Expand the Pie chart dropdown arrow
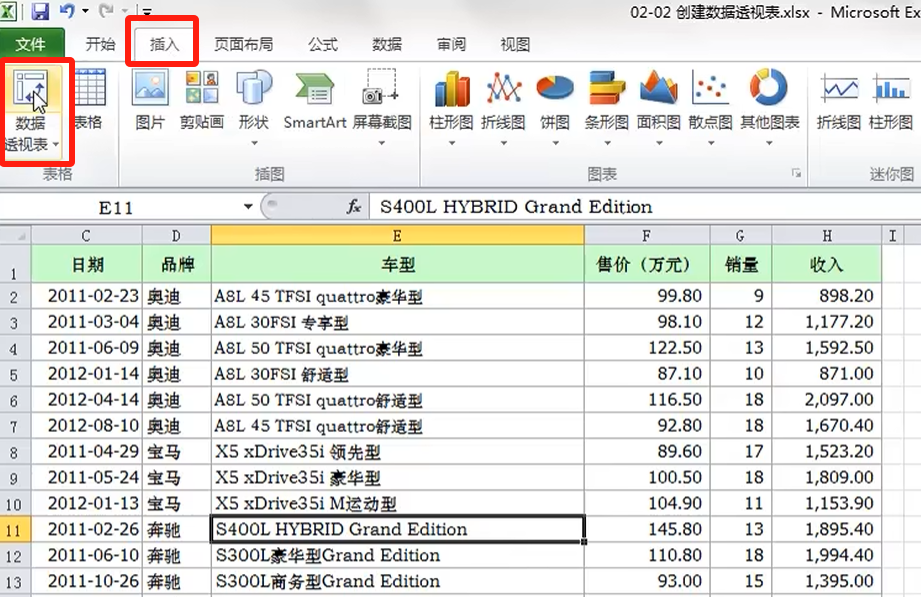 556,143
